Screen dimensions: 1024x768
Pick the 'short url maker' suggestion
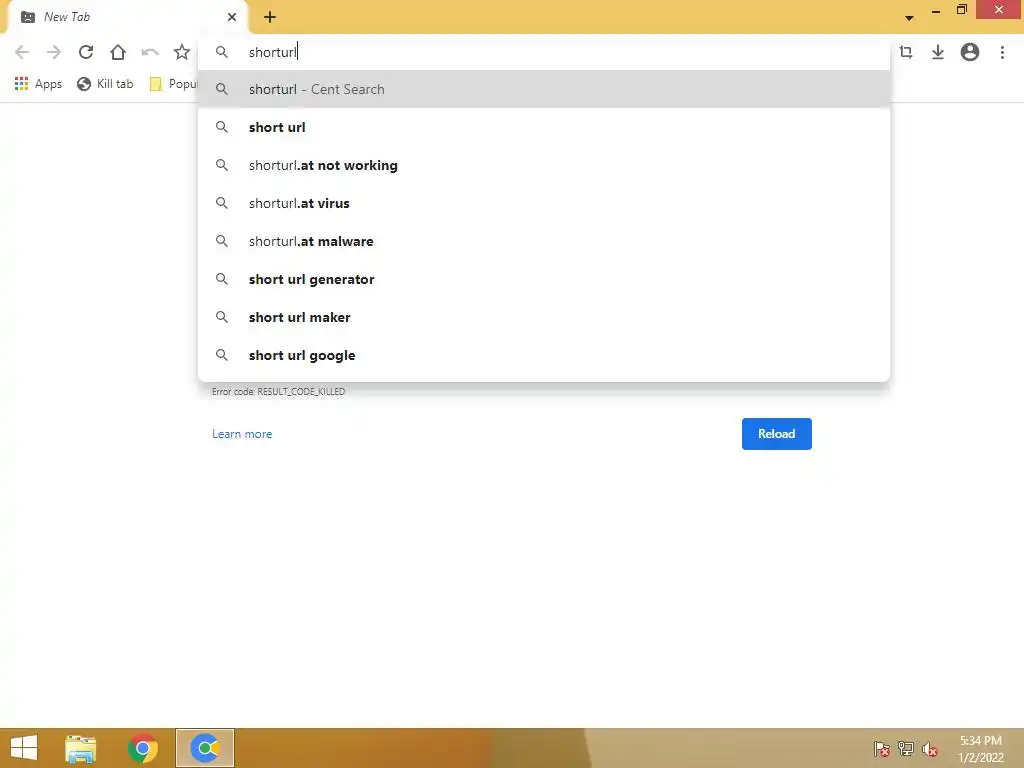coord(543,317)
